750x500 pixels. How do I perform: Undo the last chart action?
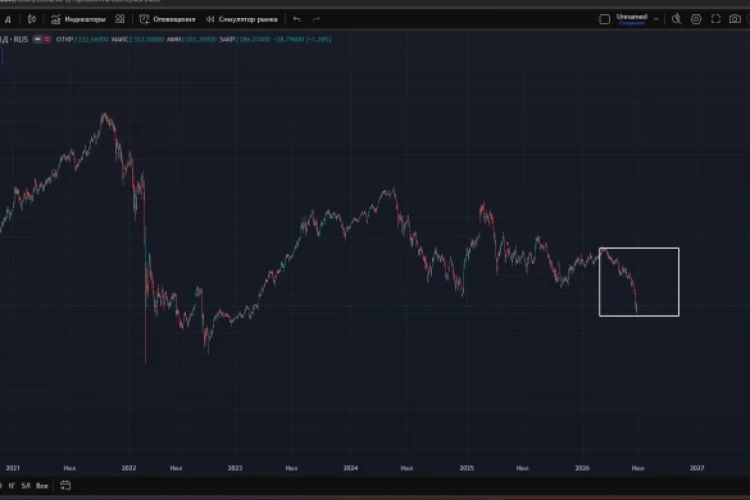297,20
